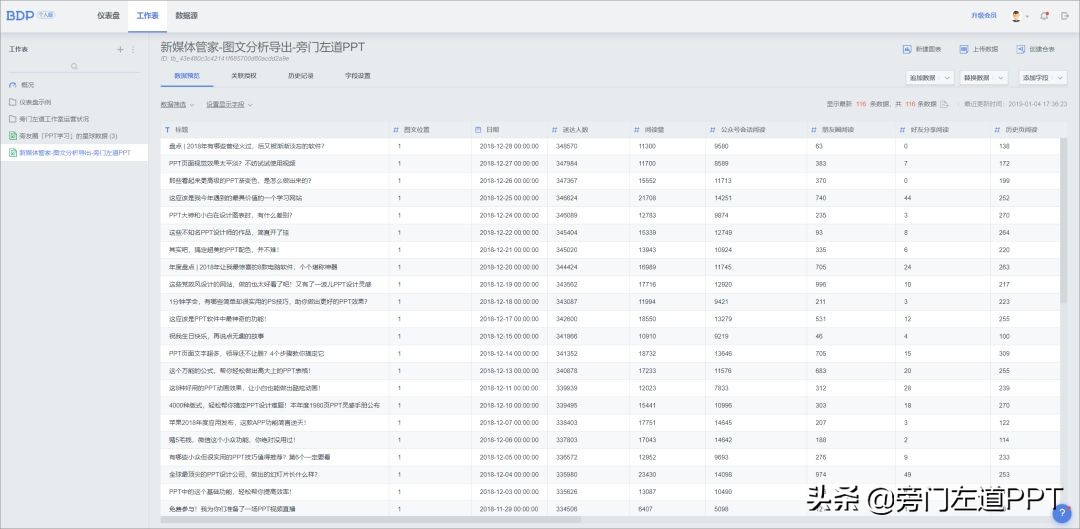Screen dimensions: 1080x529
Task: Expand the 数据筛选 filter dropdown
Action: point(177,105)
